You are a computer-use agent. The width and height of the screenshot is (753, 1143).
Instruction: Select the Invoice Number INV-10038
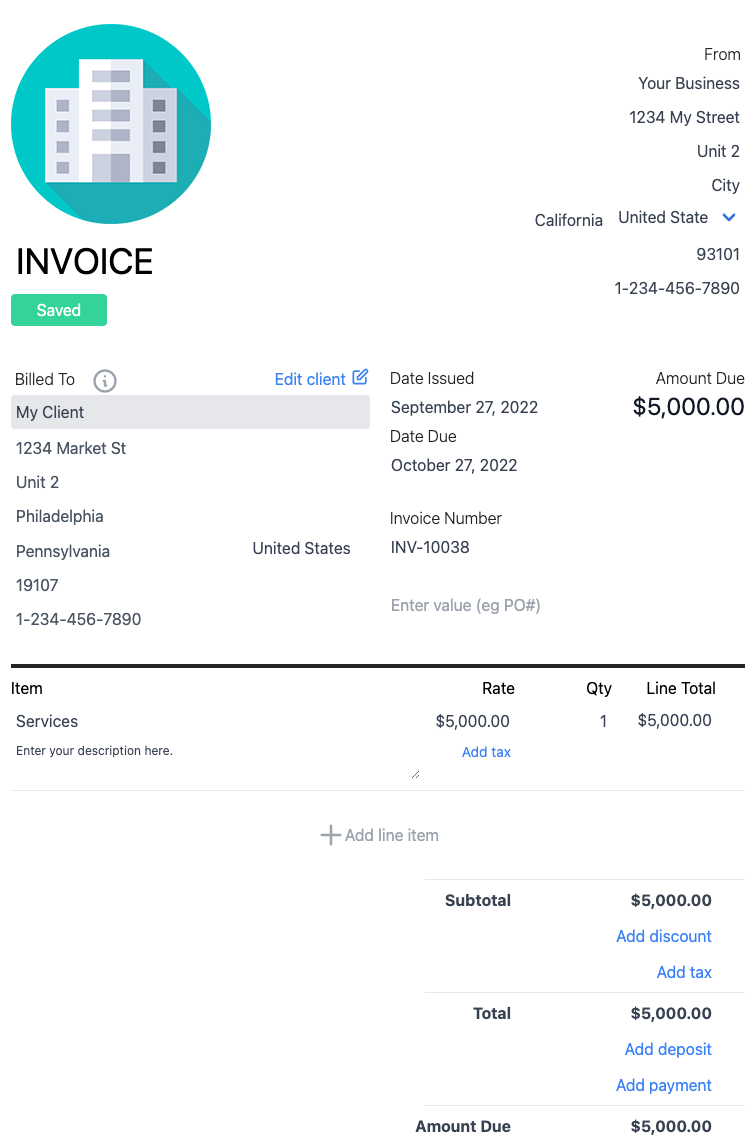[430, 547]
